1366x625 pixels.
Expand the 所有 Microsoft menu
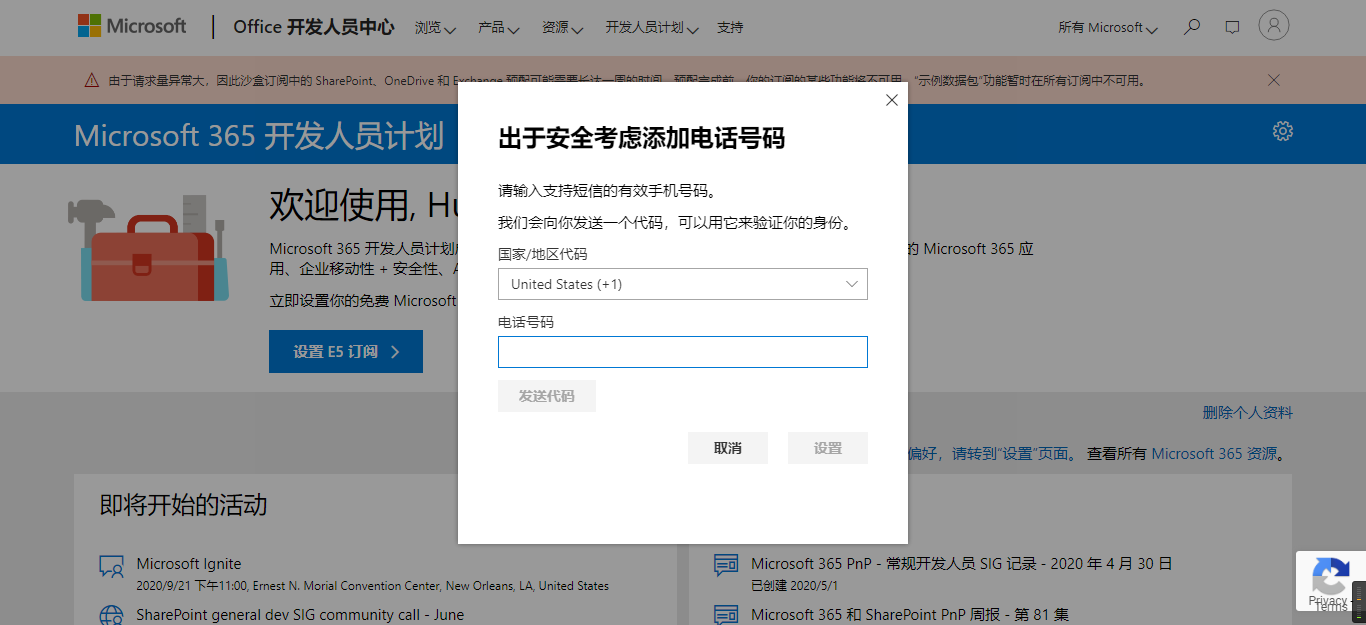1108,28
